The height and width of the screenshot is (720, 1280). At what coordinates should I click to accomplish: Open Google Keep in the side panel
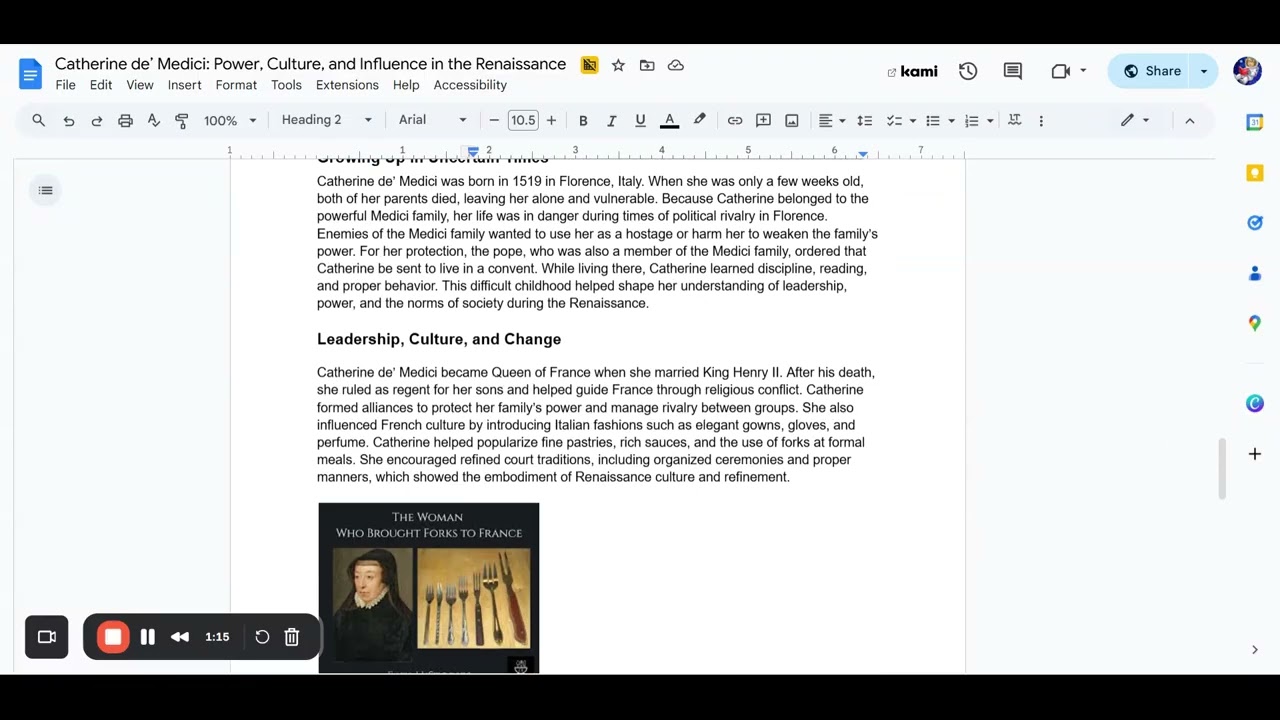click(x=1255, y=173)
